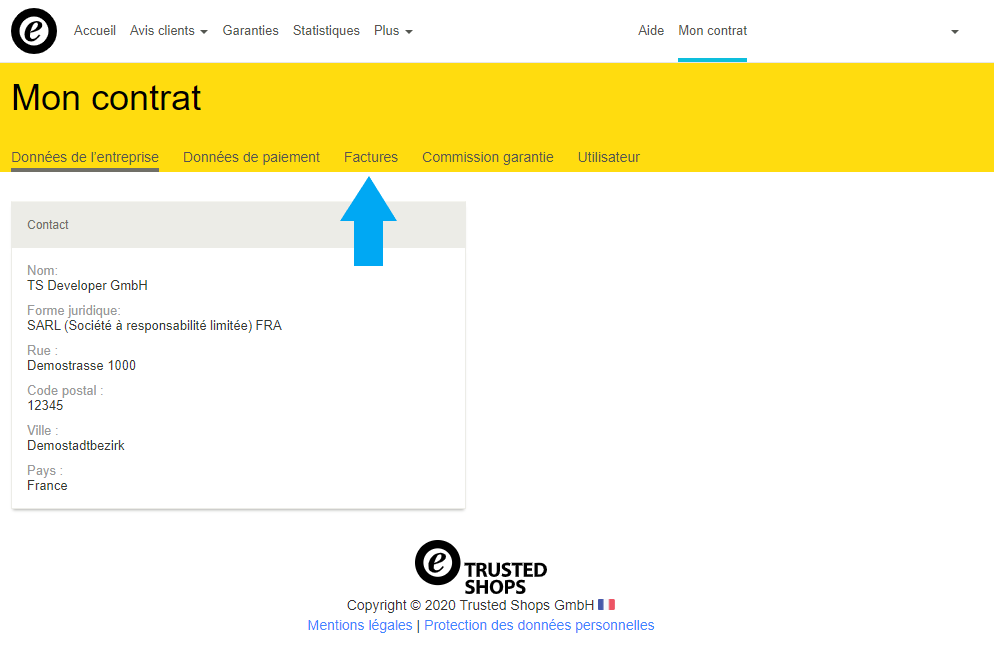Select Mon contrat in top navigation
The height and width of the screenshot is (657, 994).
pyautogui.click(x=713, y=30)
